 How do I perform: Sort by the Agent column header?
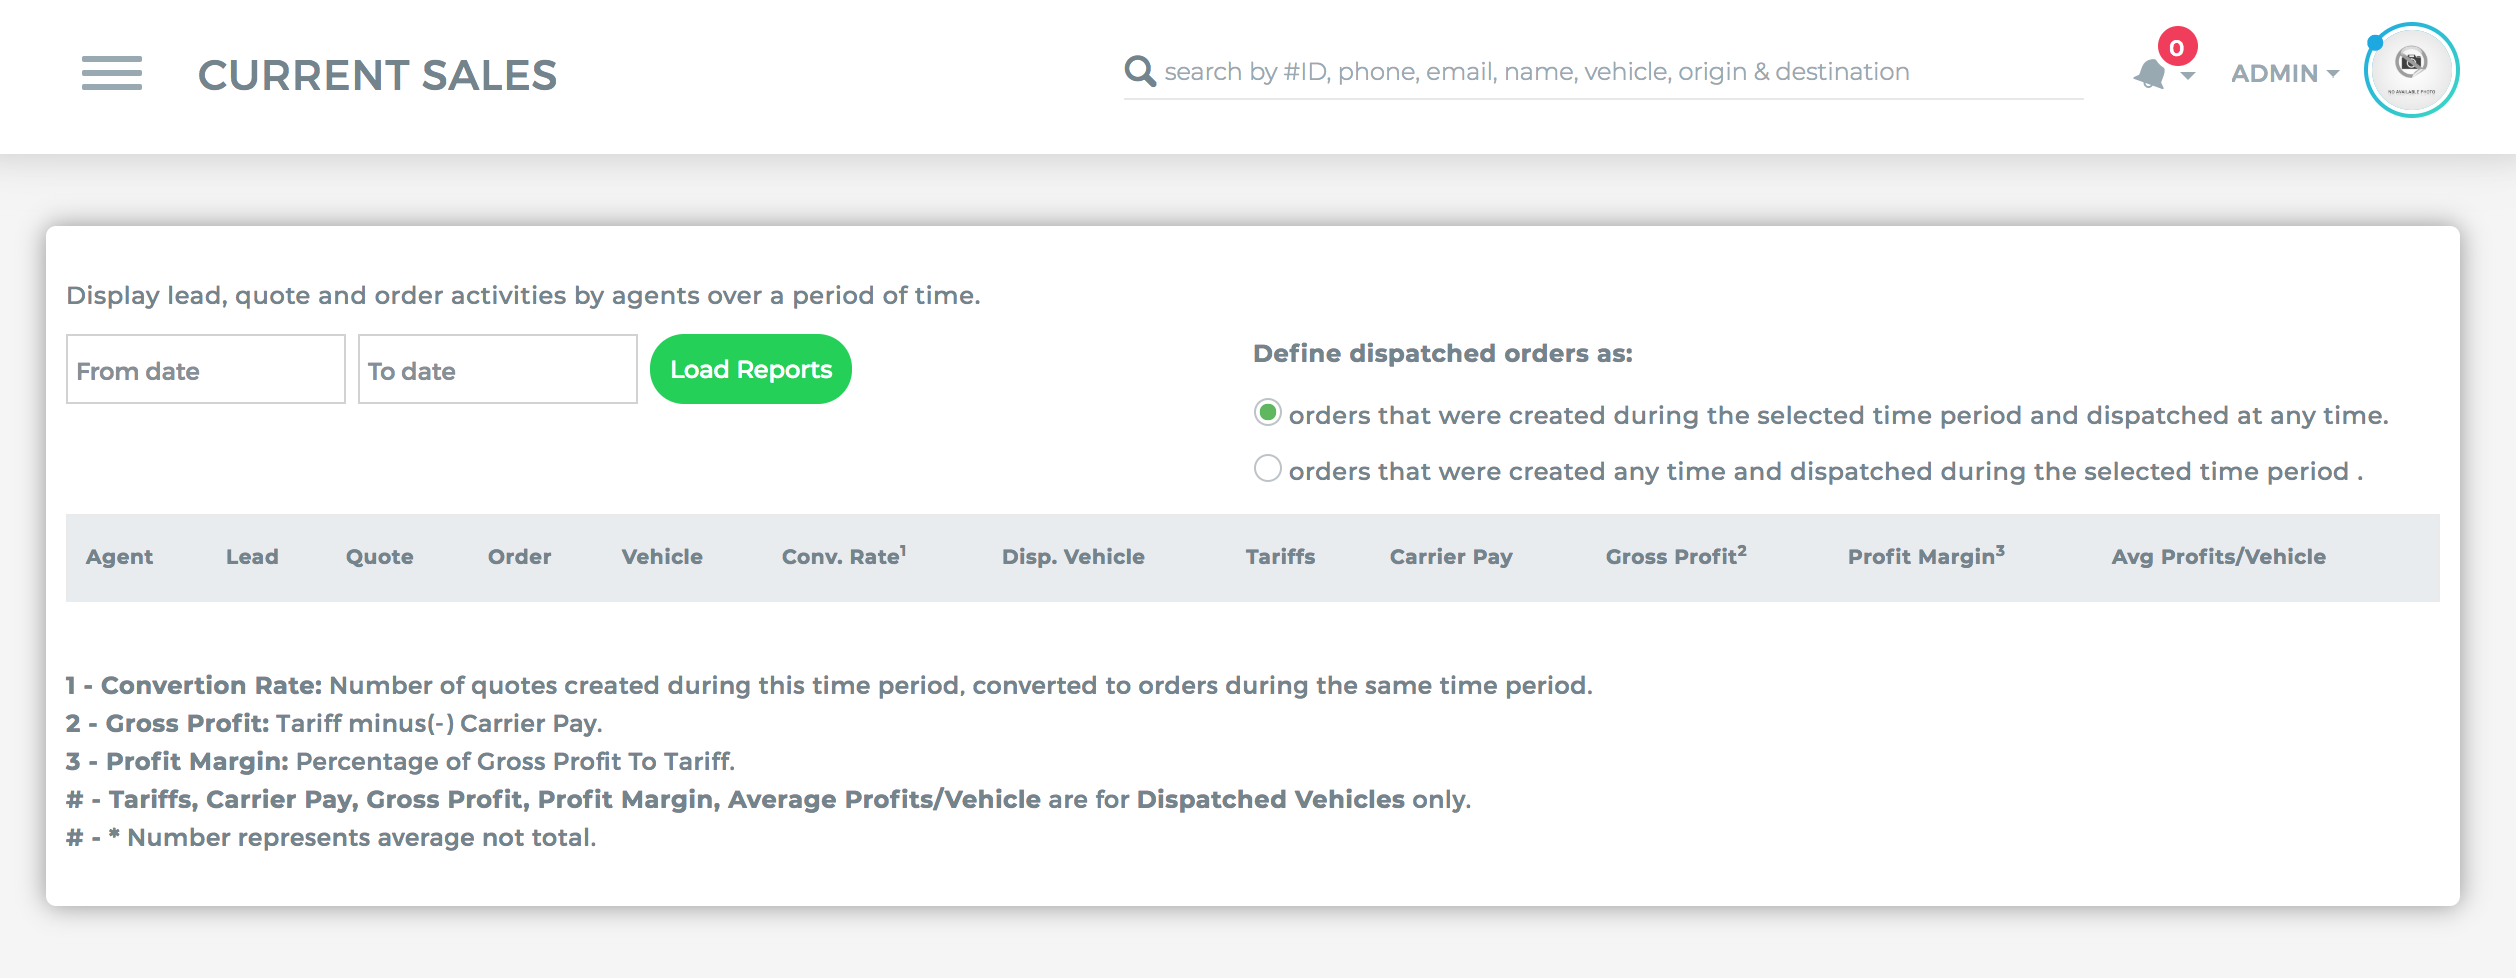click(119, 557)
